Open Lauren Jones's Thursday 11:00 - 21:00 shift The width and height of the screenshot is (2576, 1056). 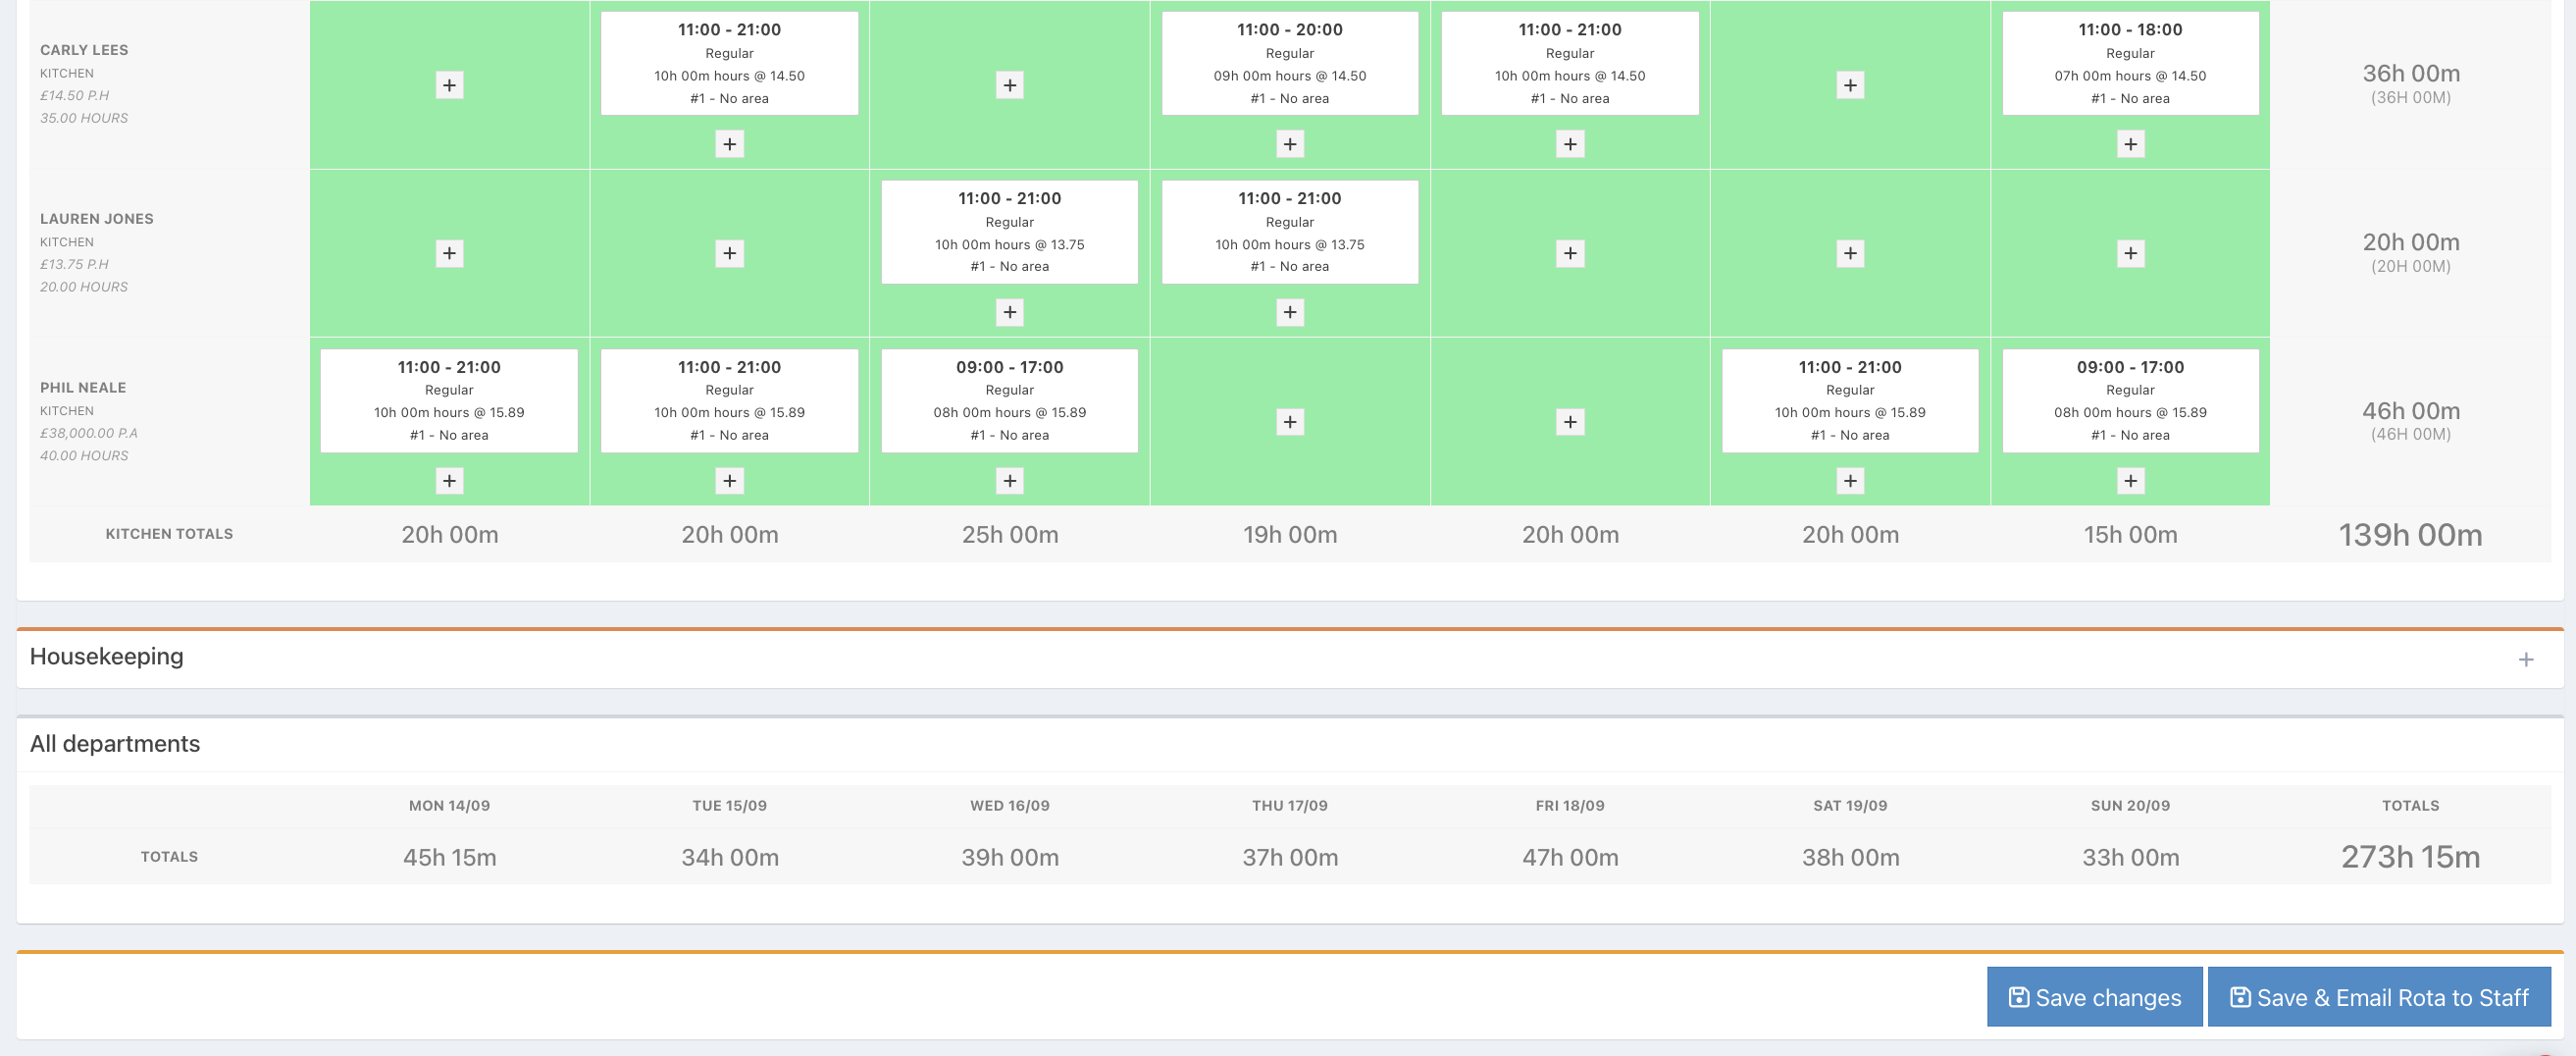1290,232
